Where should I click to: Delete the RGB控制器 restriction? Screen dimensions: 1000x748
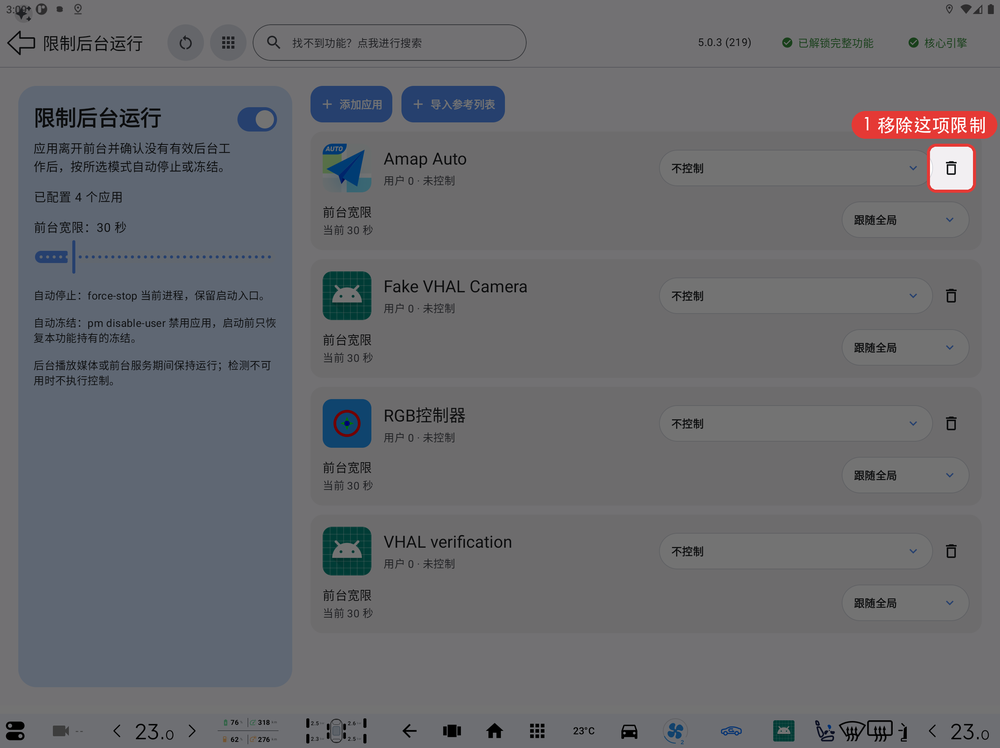[951, 423]
